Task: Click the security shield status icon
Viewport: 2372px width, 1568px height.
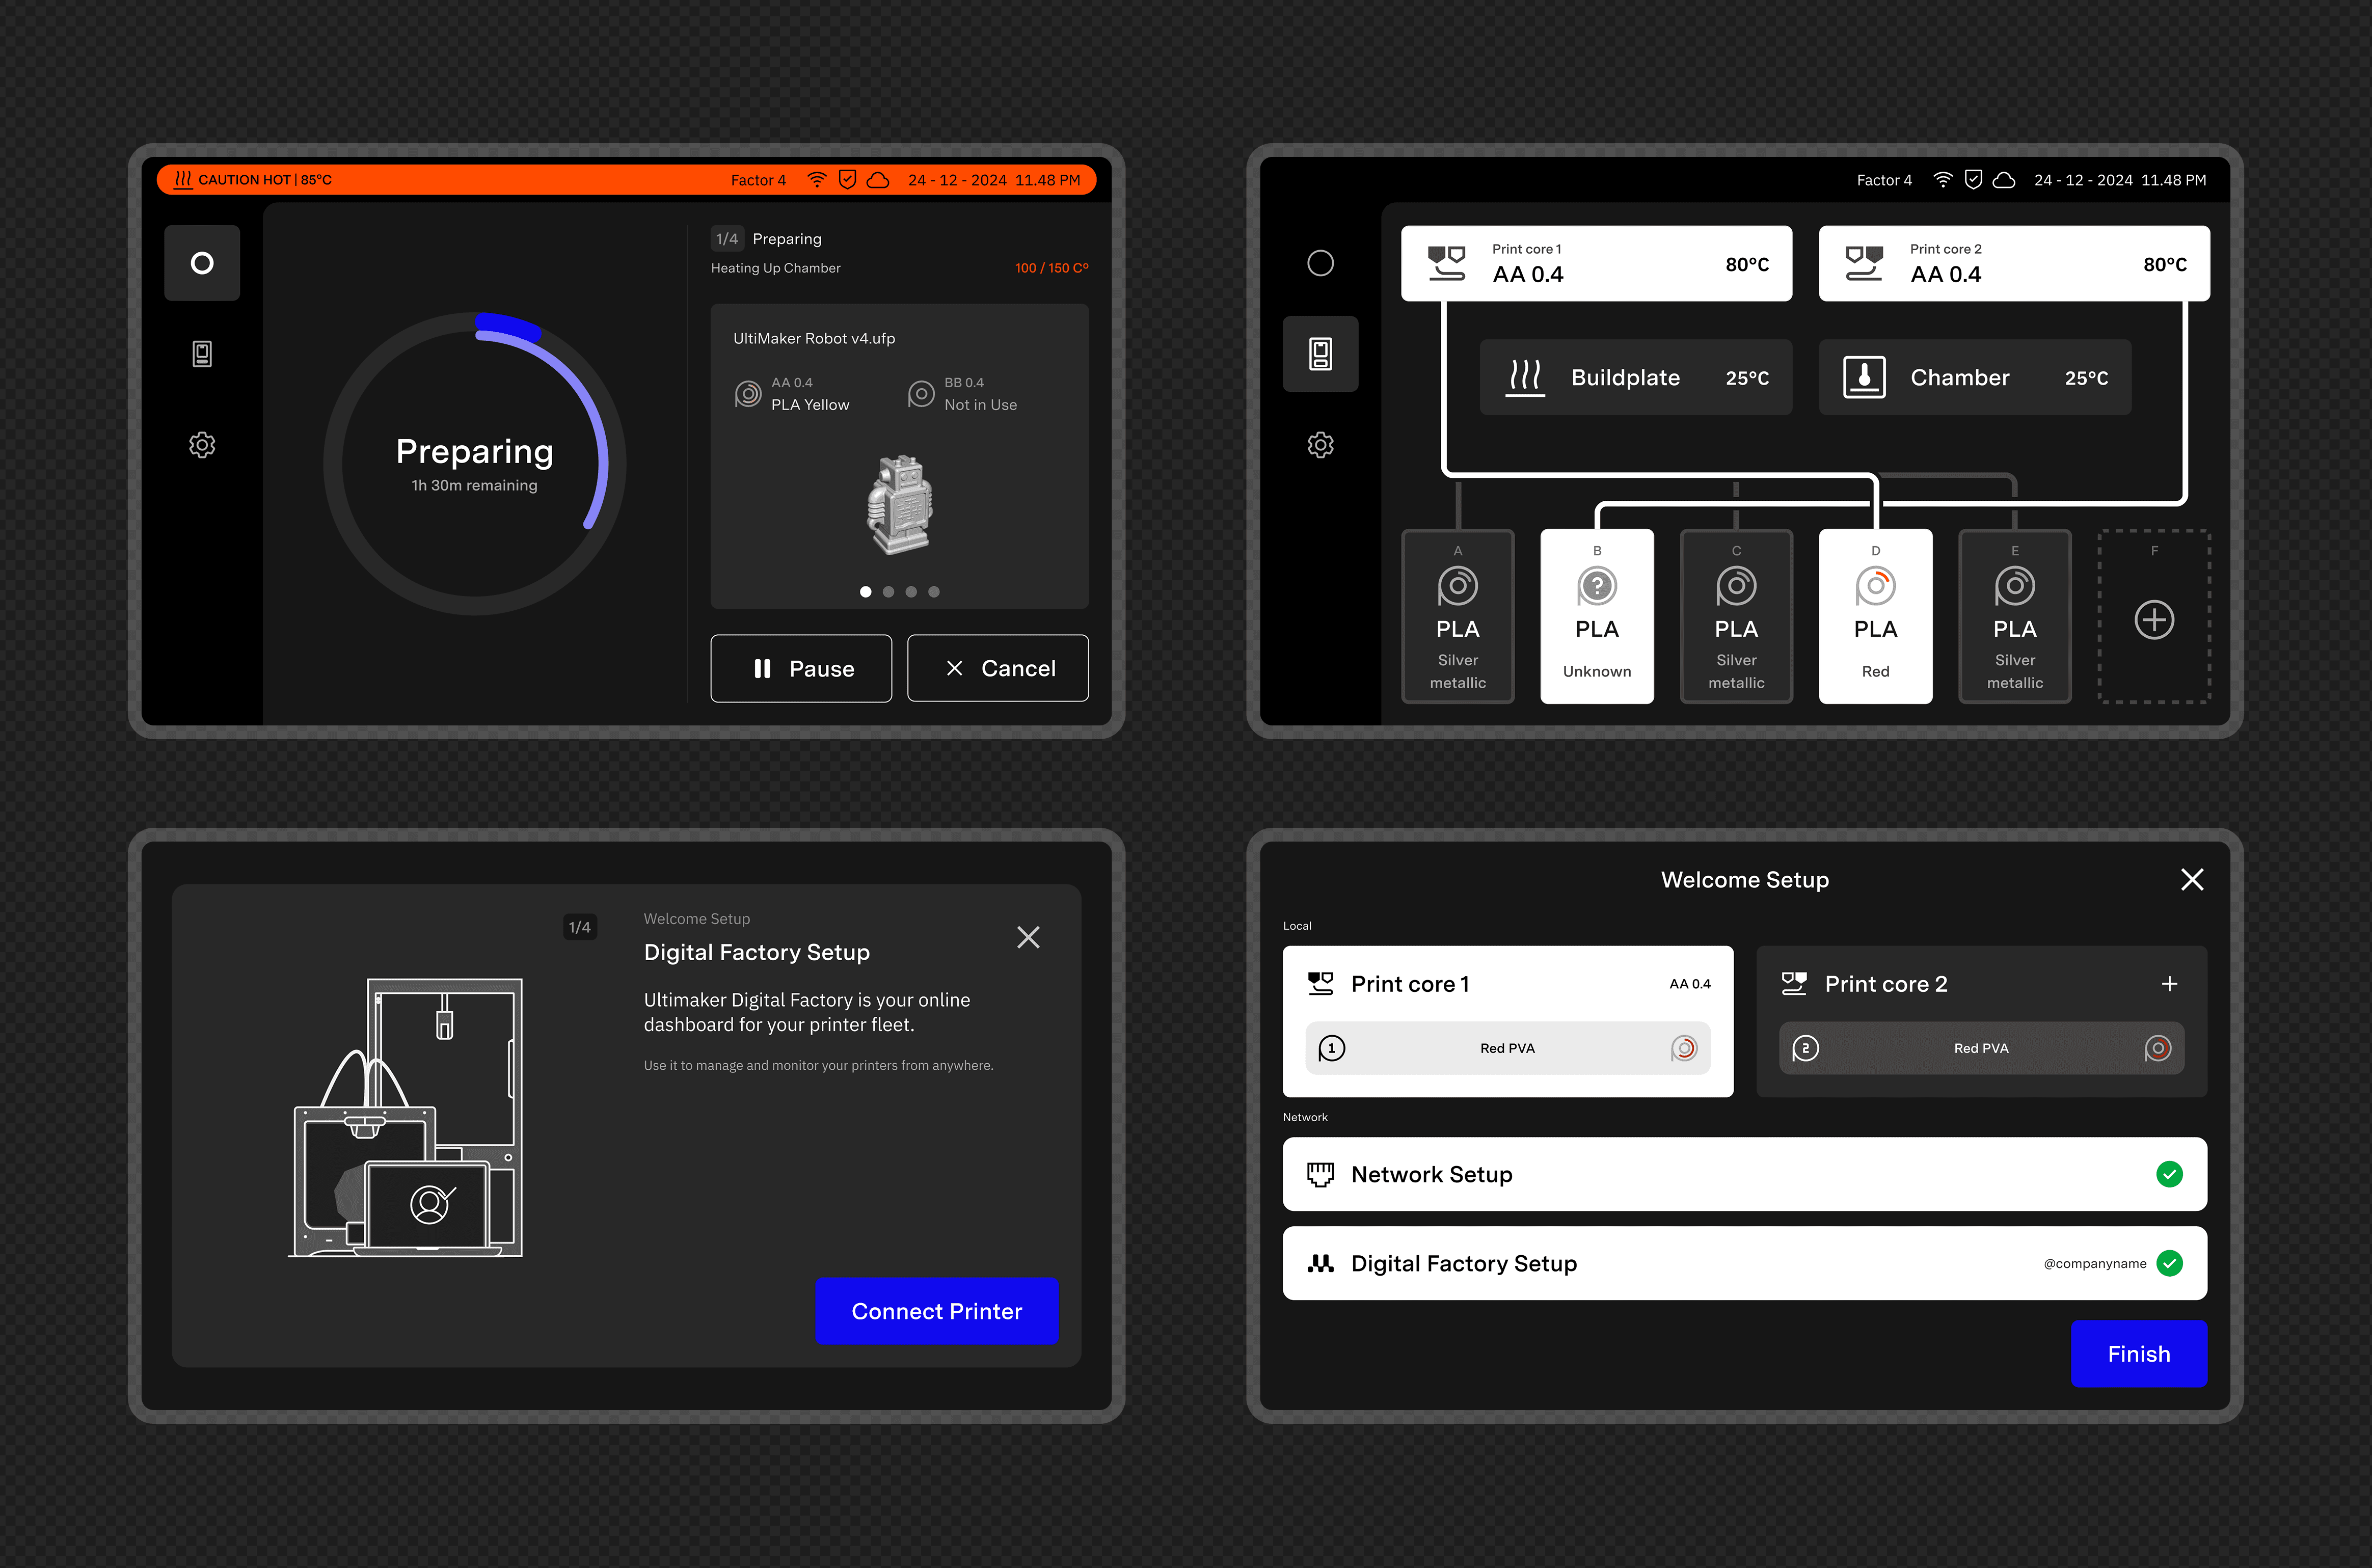Action: (847, 180)
